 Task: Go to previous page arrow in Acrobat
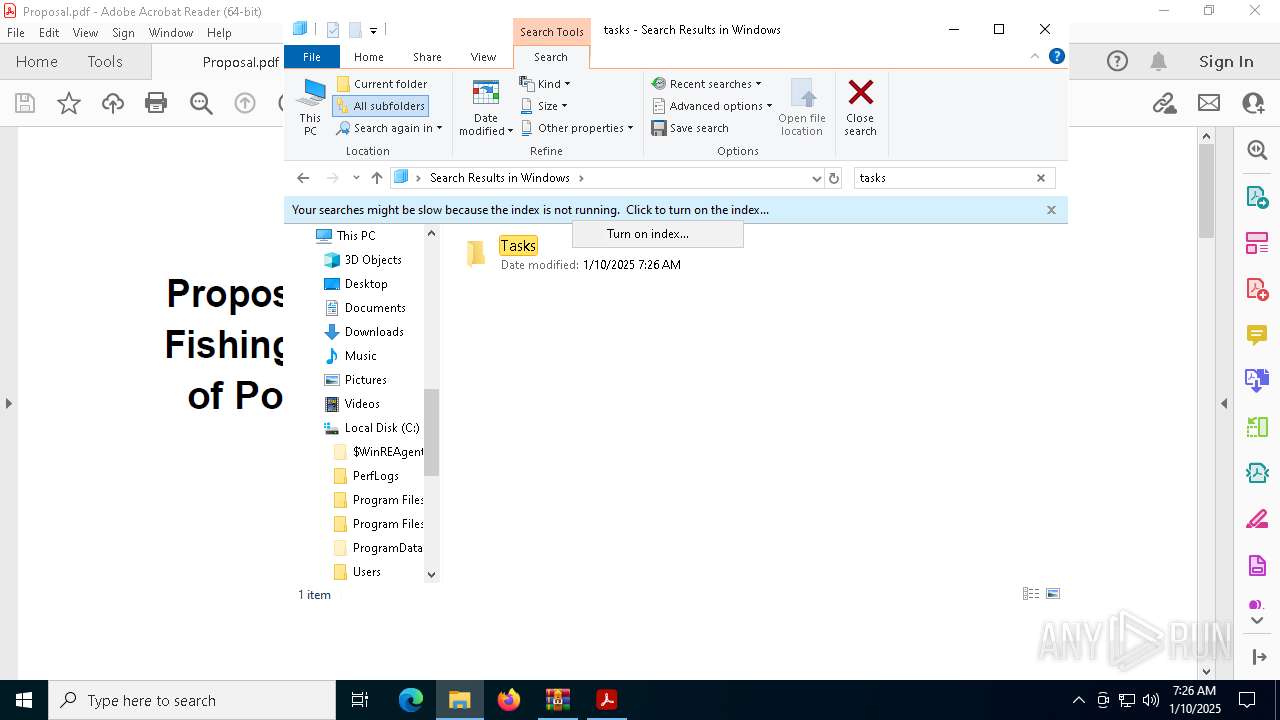(245, 103)
